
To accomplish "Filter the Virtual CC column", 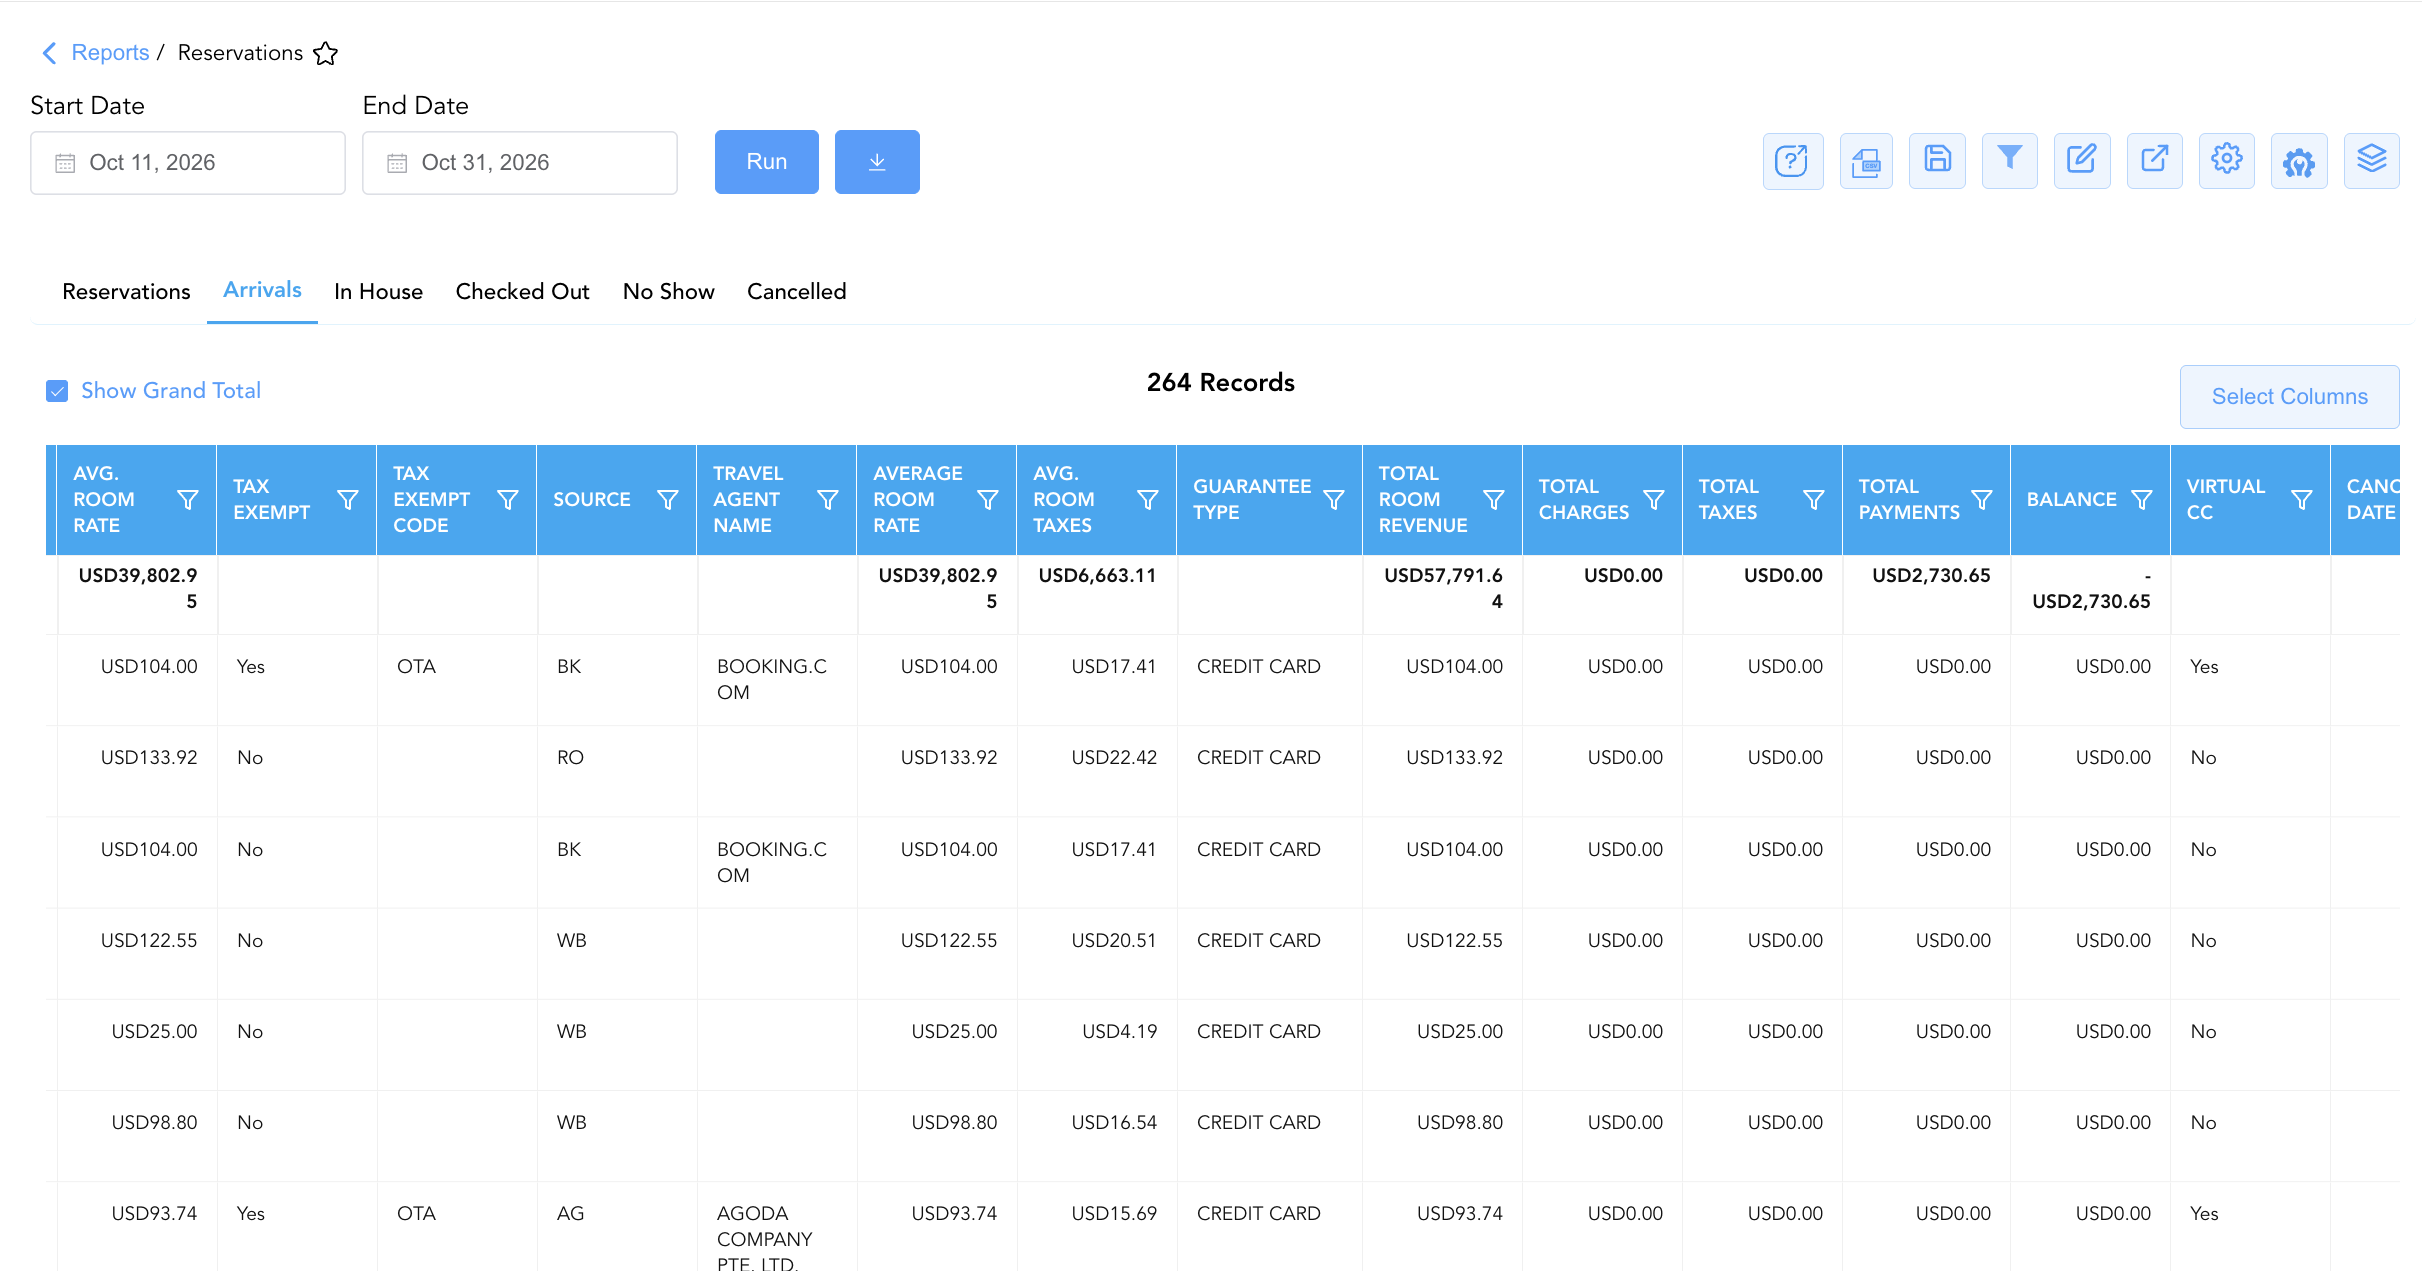I will click(2301, 499).
